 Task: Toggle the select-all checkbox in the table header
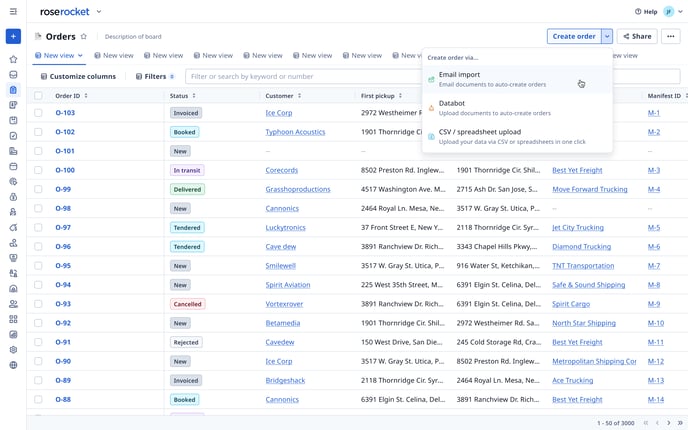[x=38, y=96]
